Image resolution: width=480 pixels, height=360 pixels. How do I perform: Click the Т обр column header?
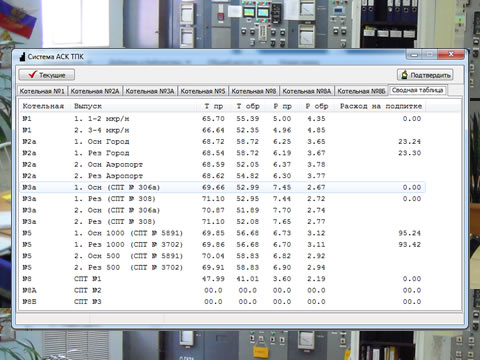248,106
